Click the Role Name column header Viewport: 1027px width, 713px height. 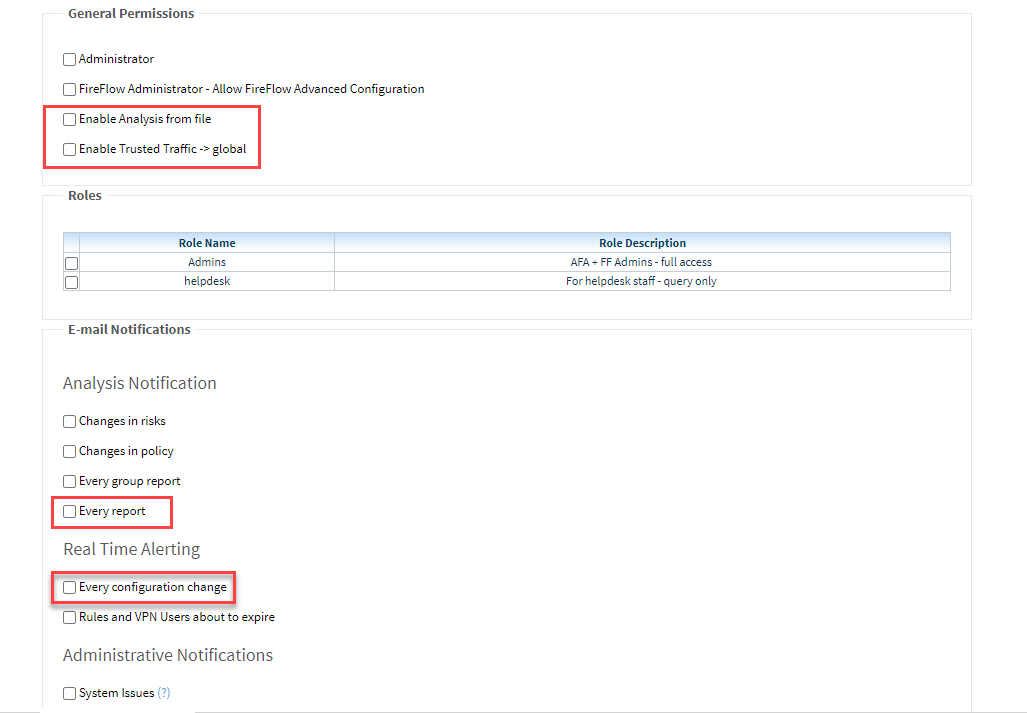[x=207, y=243]
